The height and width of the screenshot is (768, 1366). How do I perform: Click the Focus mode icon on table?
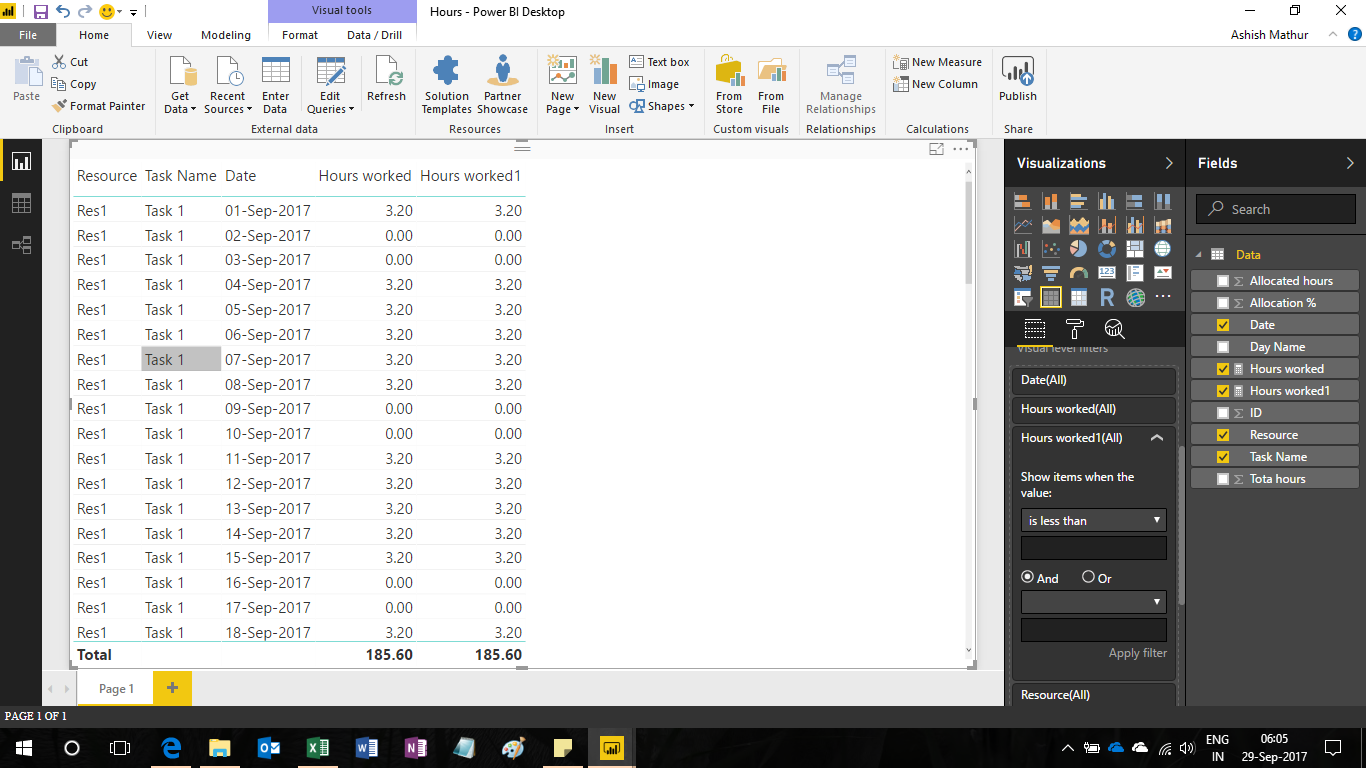coord(937,149)
